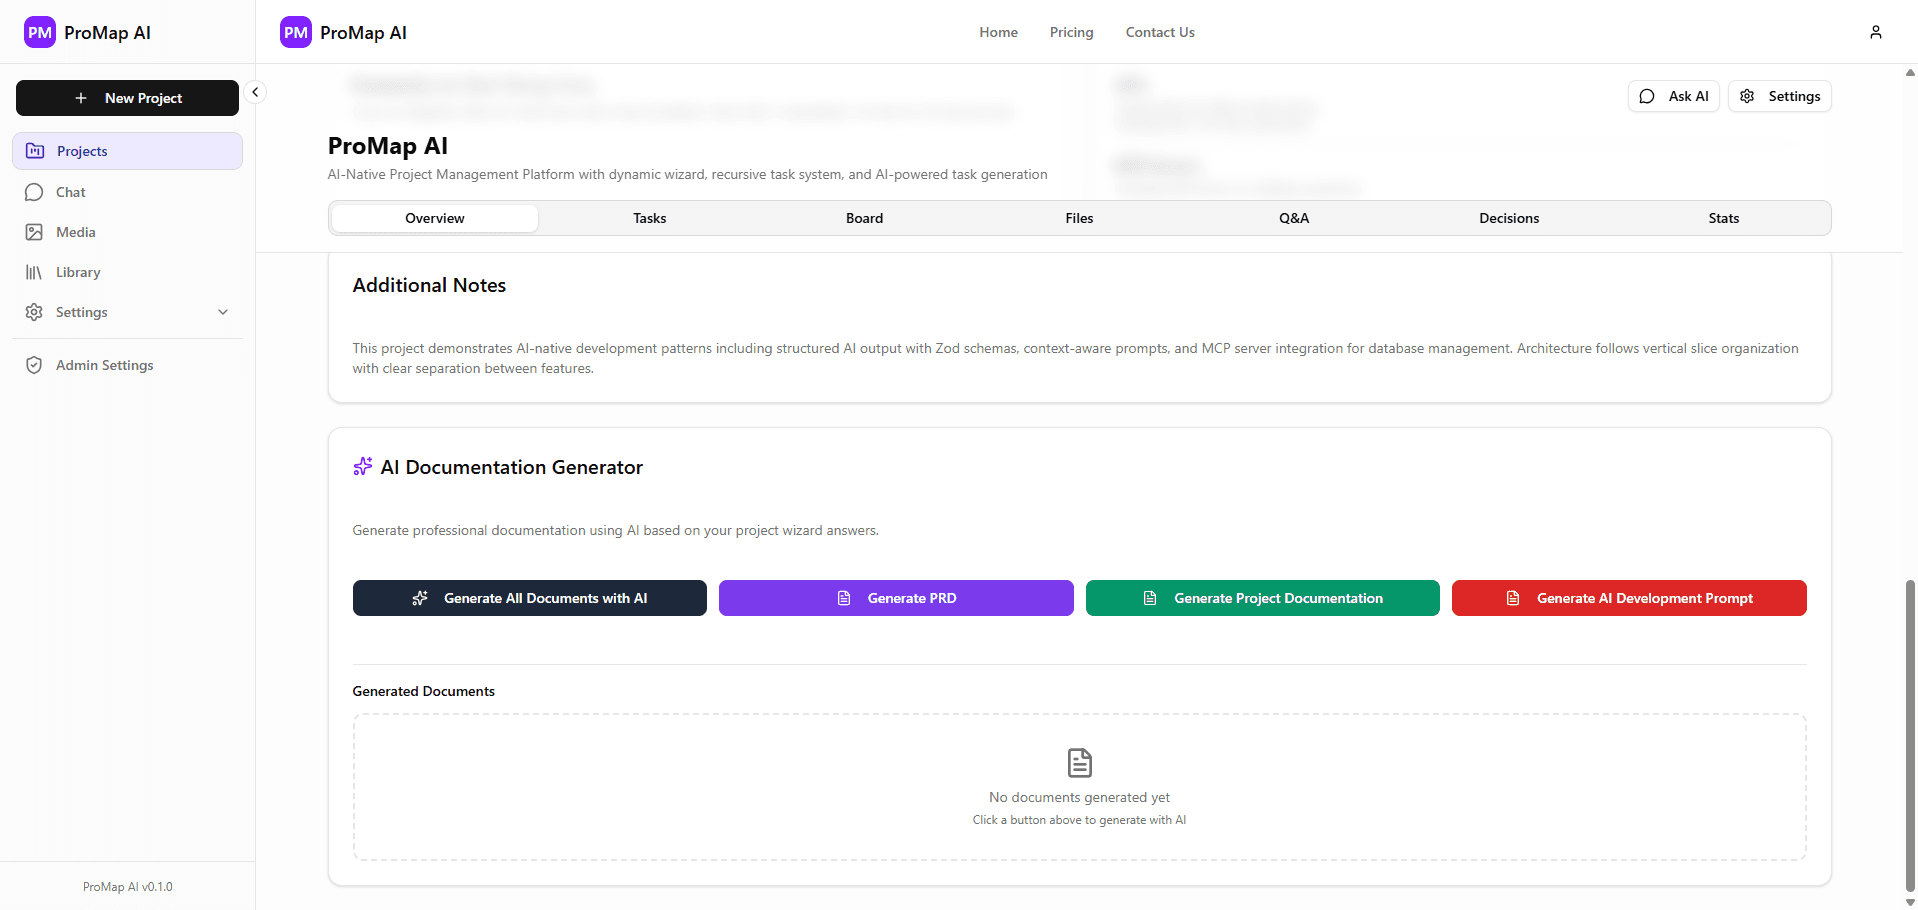Viewport: 1918px width, 910px height.
Task: Click the New Project button
Action: 127,97
